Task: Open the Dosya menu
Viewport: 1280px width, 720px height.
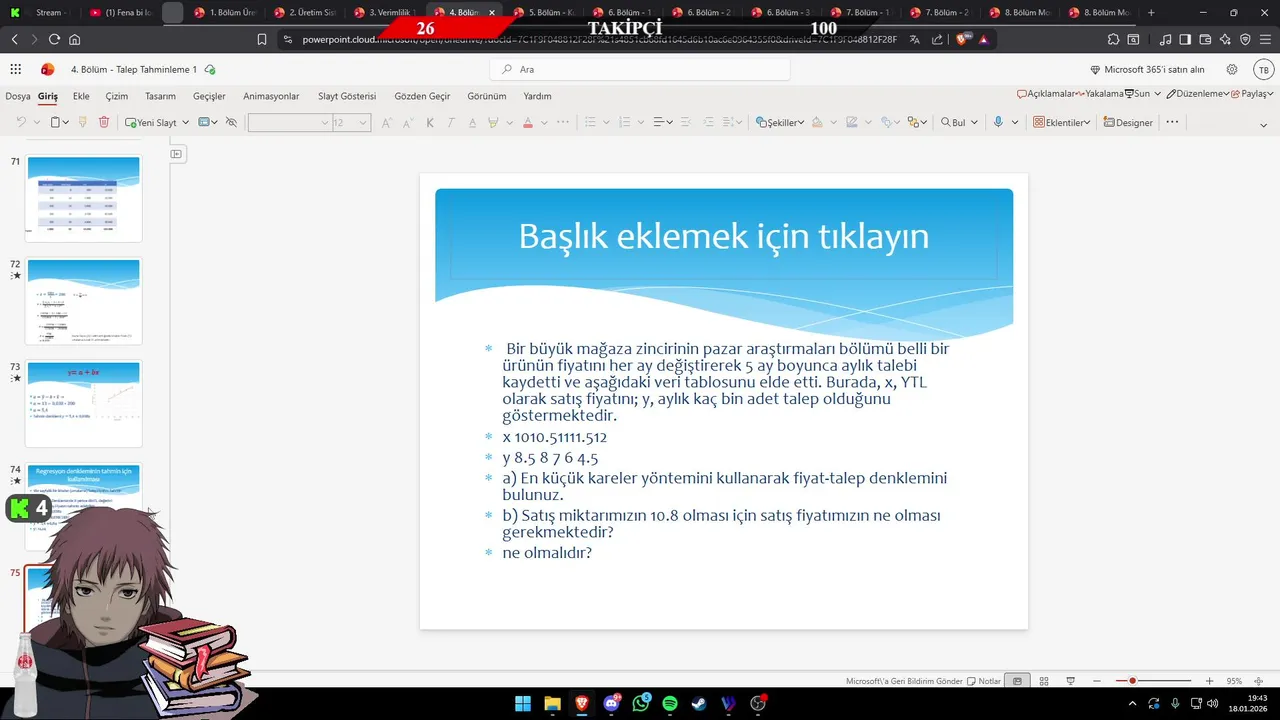Action: (x=18, y=96)
